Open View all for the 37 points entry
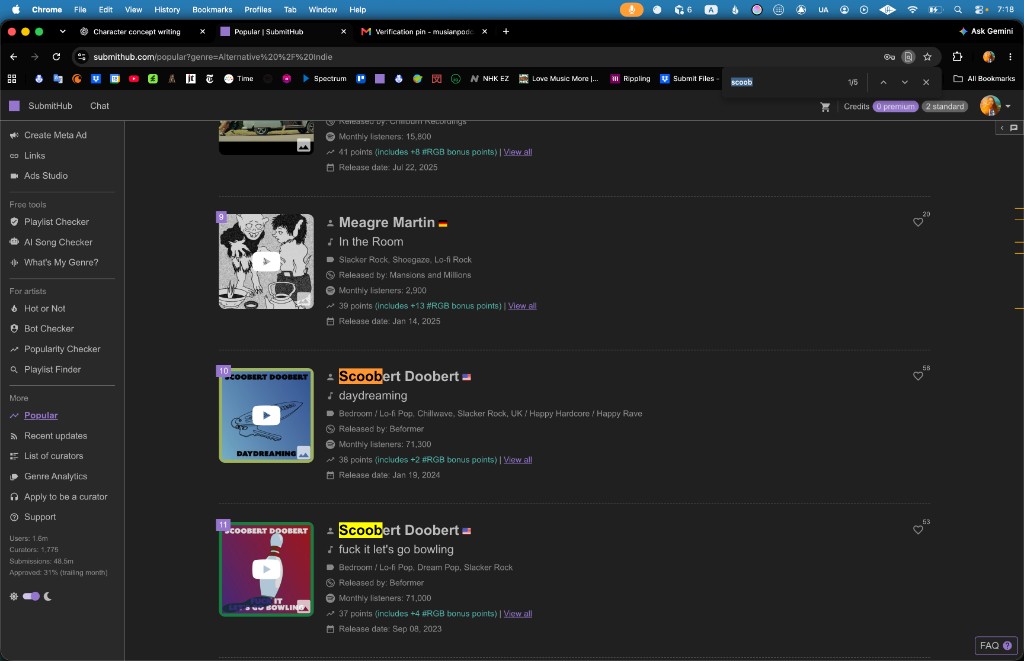1024x661 pixels. click(517, 614)
